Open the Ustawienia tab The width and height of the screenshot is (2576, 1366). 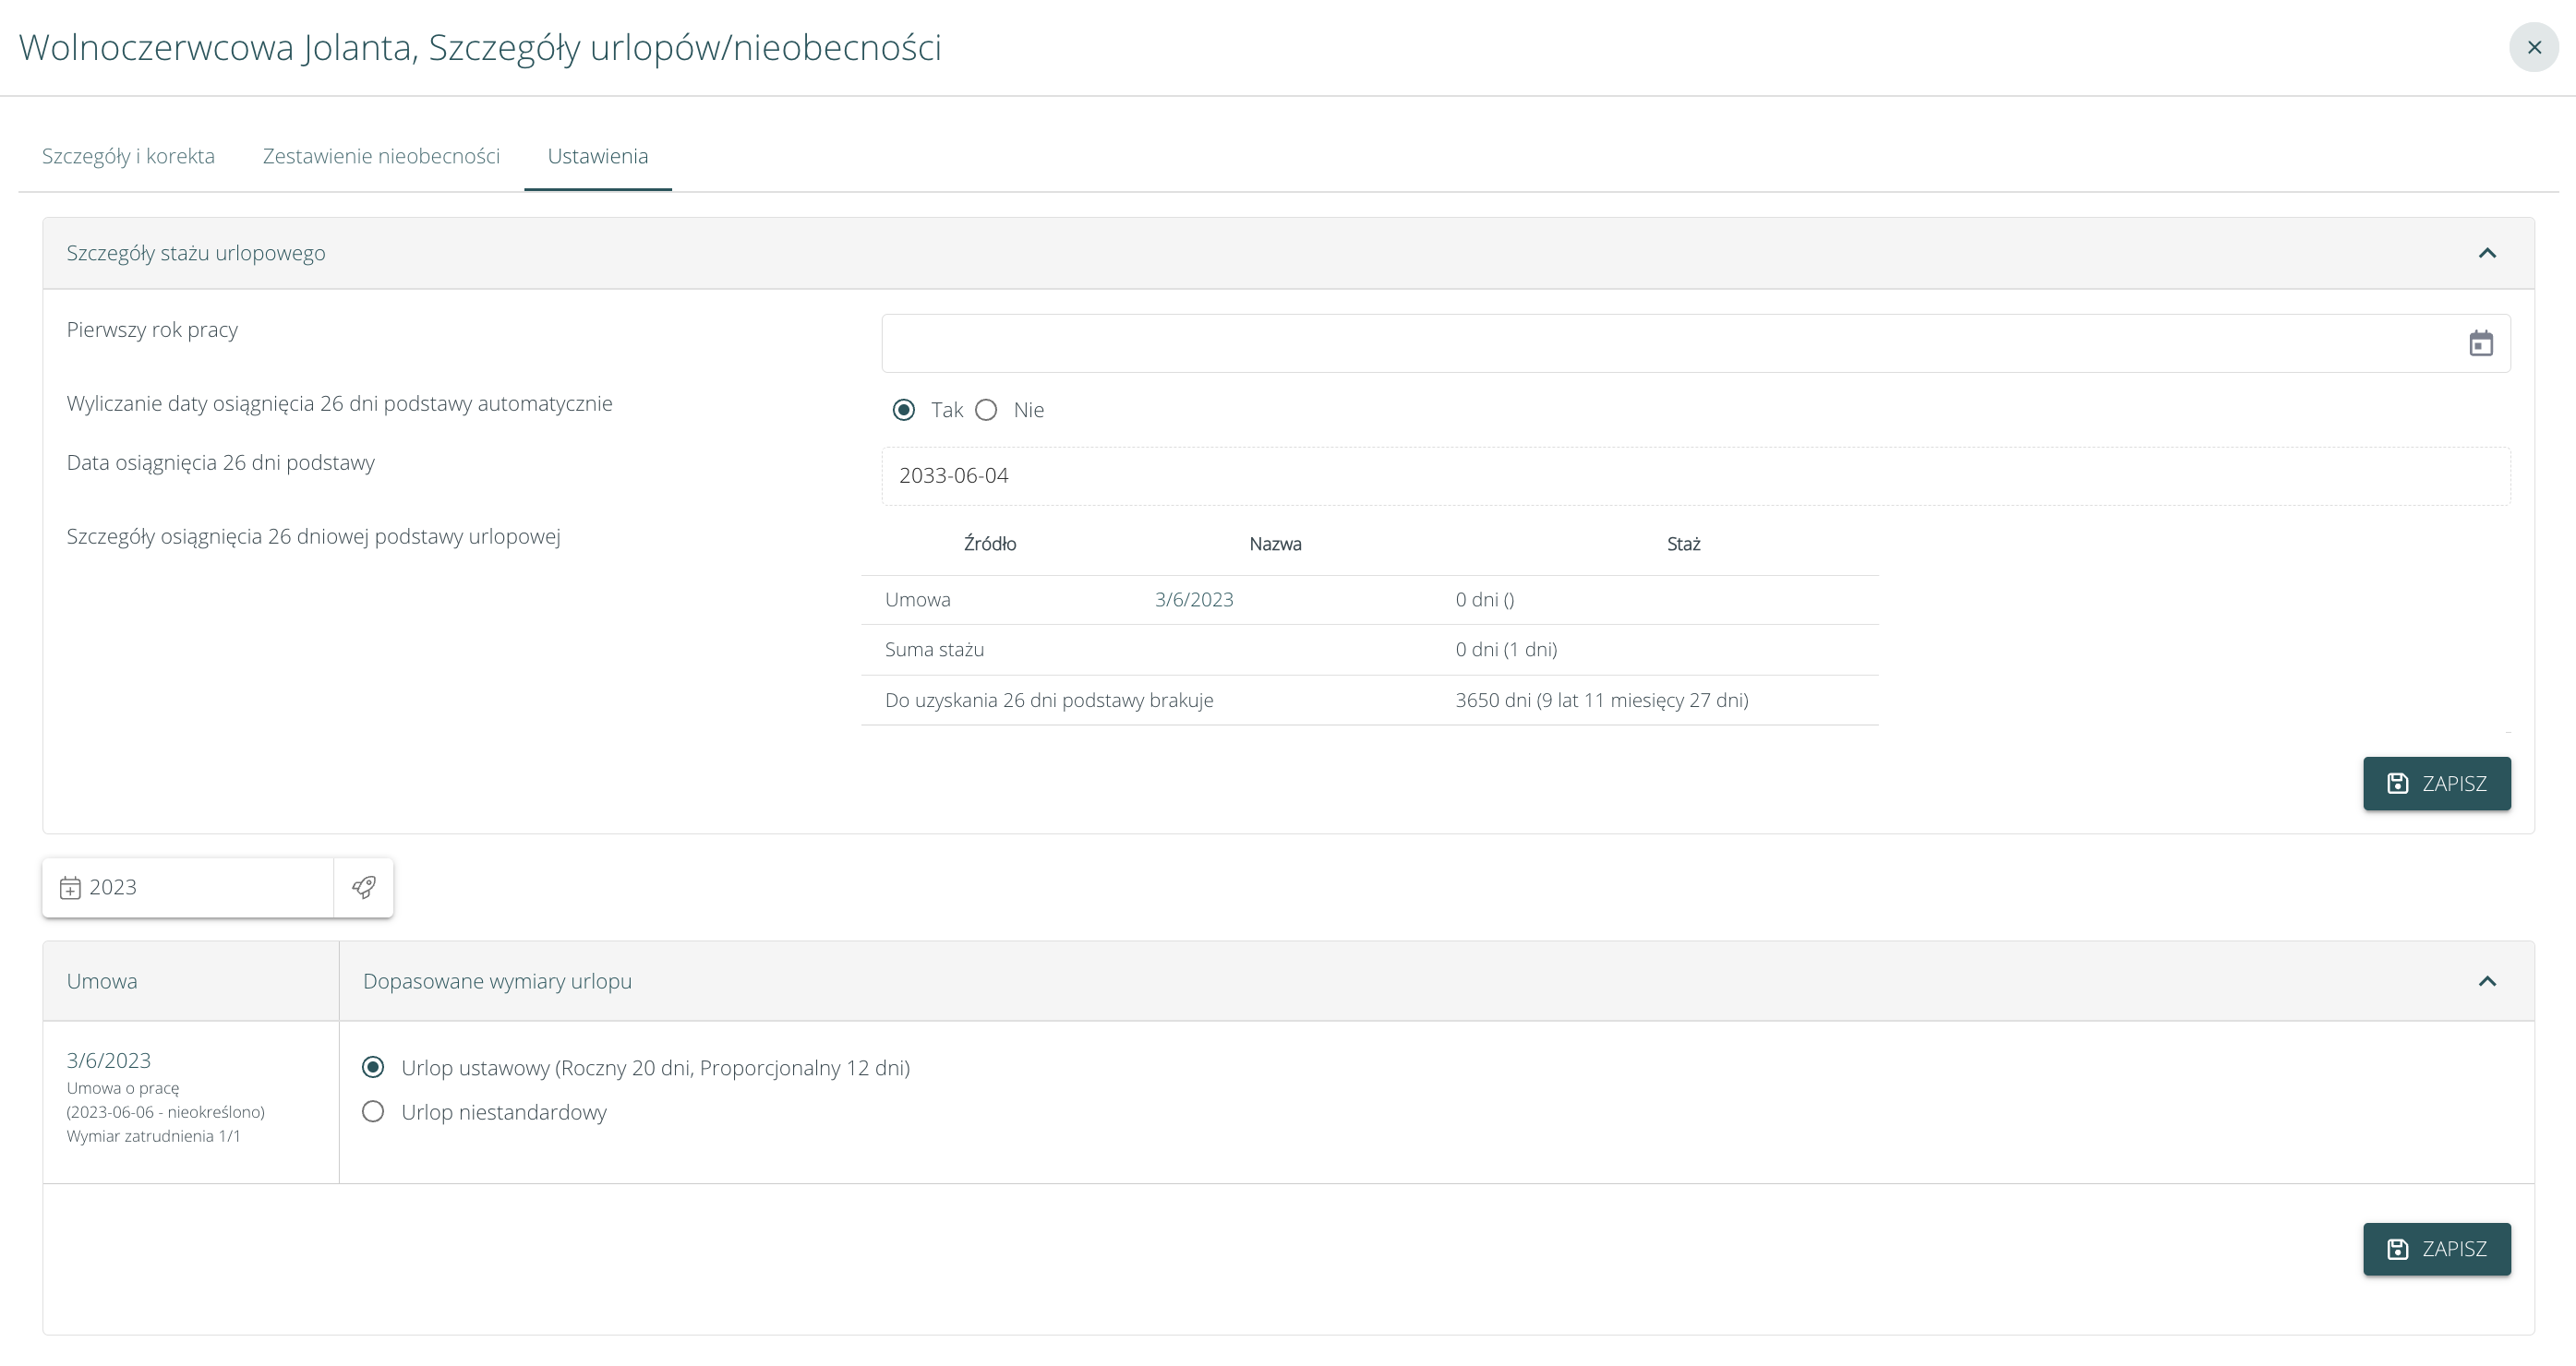click(x=597, y=156)
